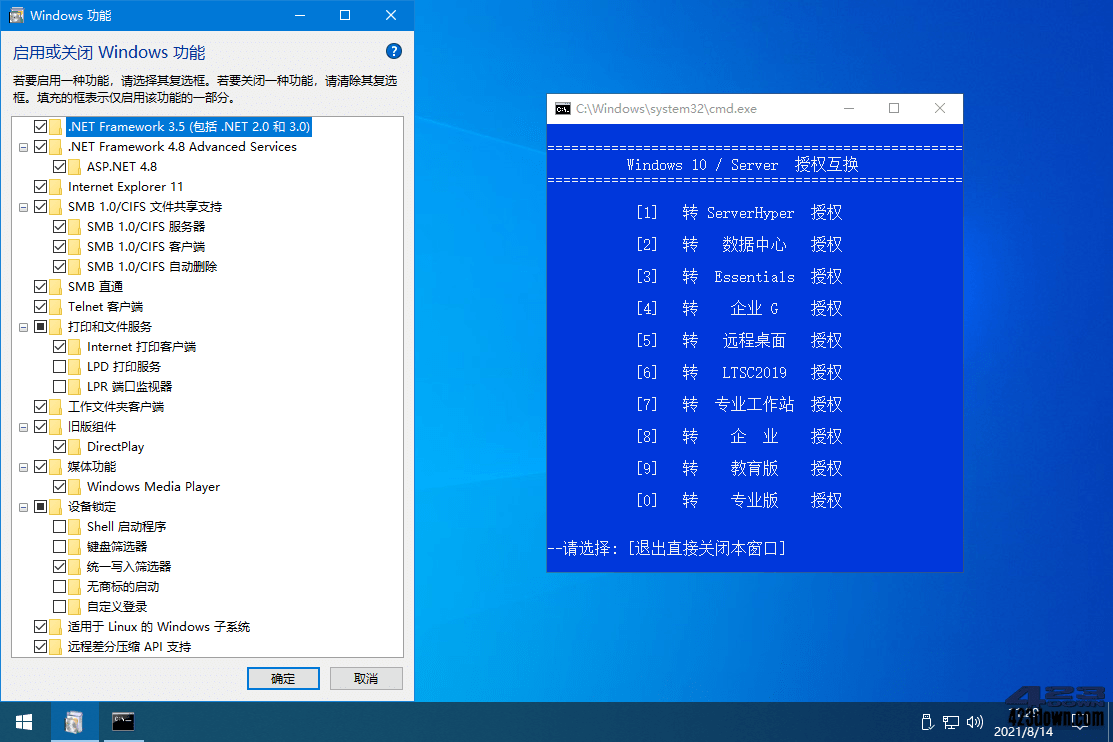Open Help via the question mark icon

tap(393, 51)
